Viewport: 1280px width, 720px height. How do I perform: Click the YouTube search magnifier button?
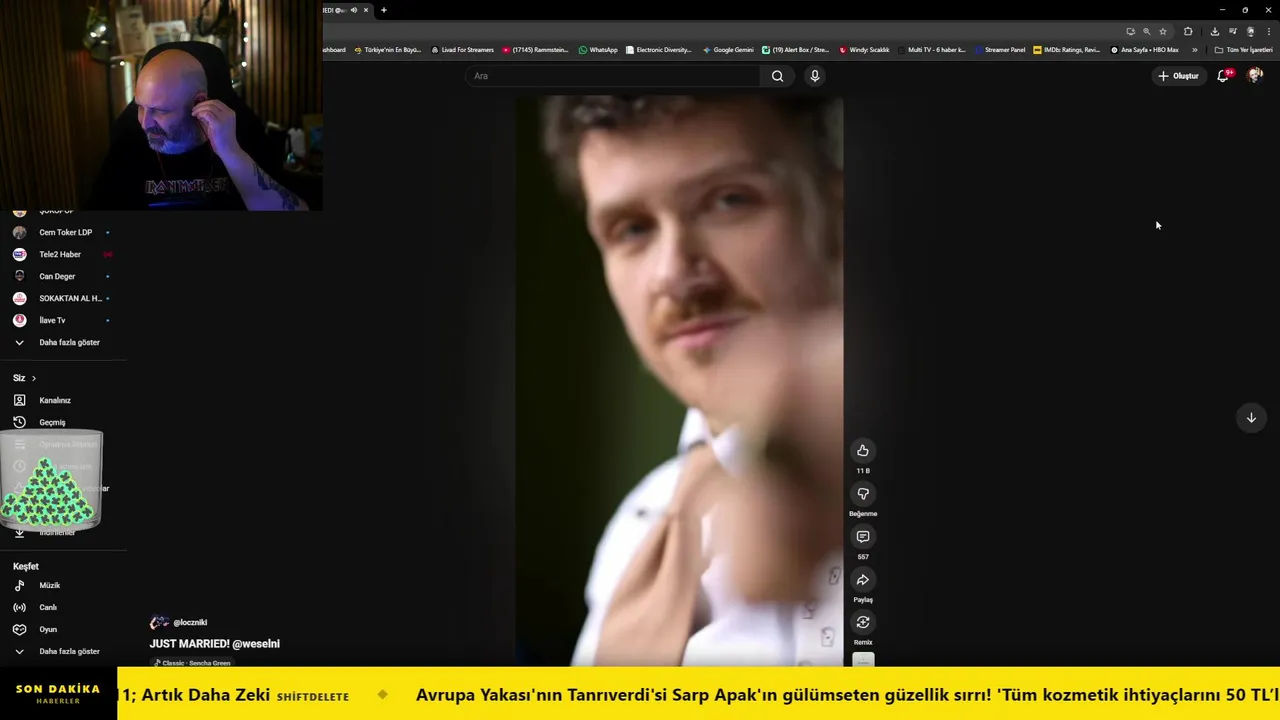(777, 76)
